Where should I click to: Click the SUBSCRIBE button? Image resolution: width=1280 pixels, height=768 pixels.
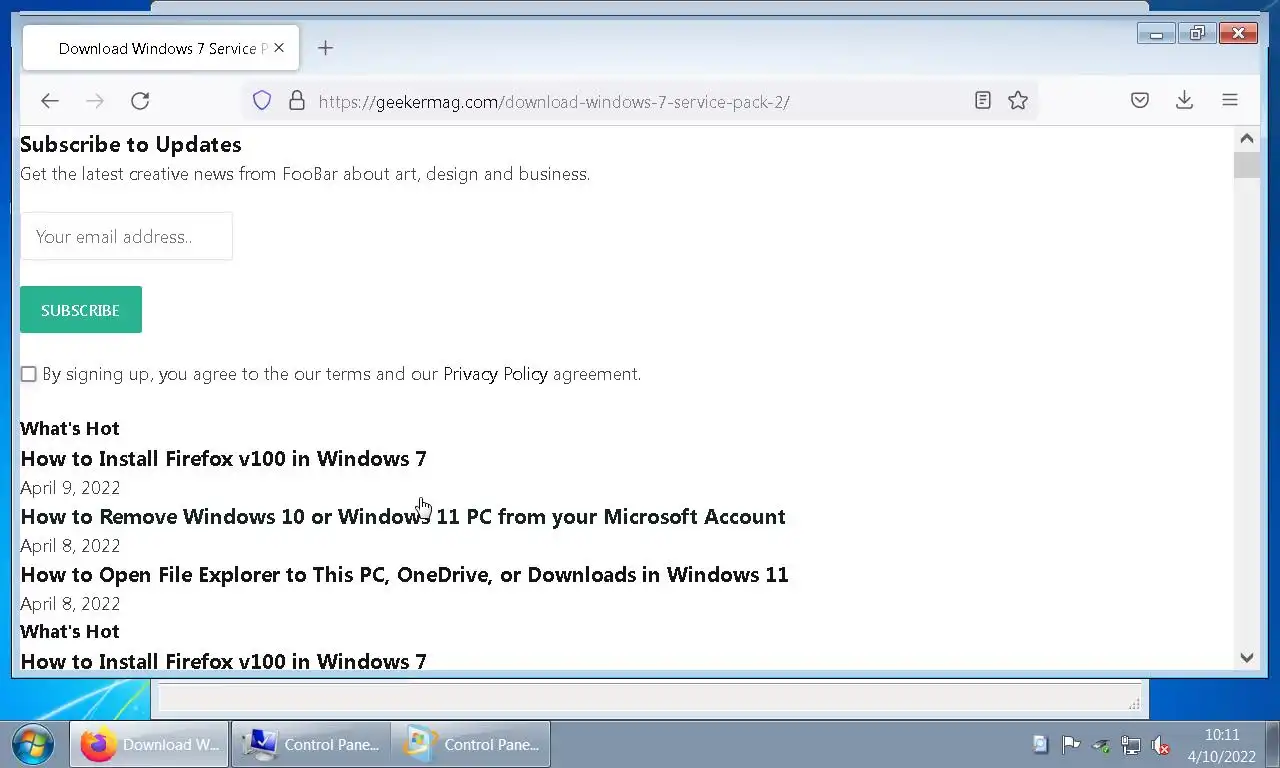pyautogui.click(x=81, y=310)
